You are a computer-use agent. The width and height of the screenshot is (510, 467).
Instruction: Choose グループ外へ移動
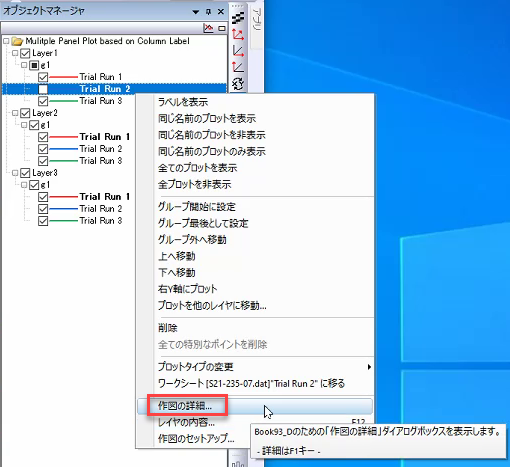coord(255,240)
